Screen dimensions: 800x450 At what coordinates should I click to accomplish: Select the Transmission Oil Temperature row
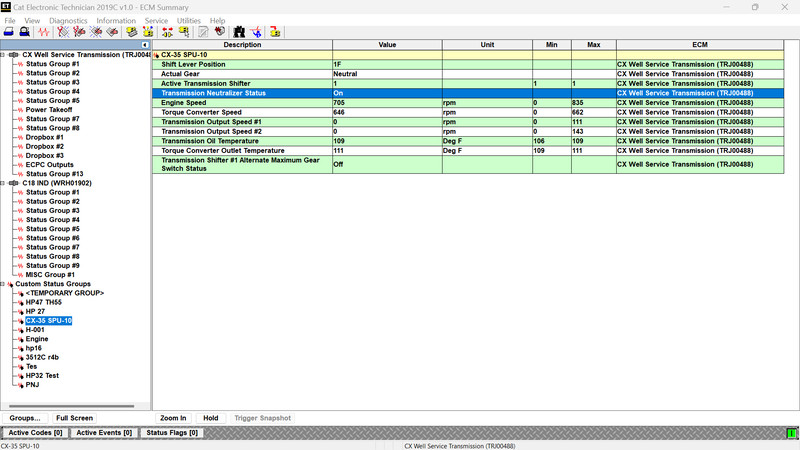point(468,141)
